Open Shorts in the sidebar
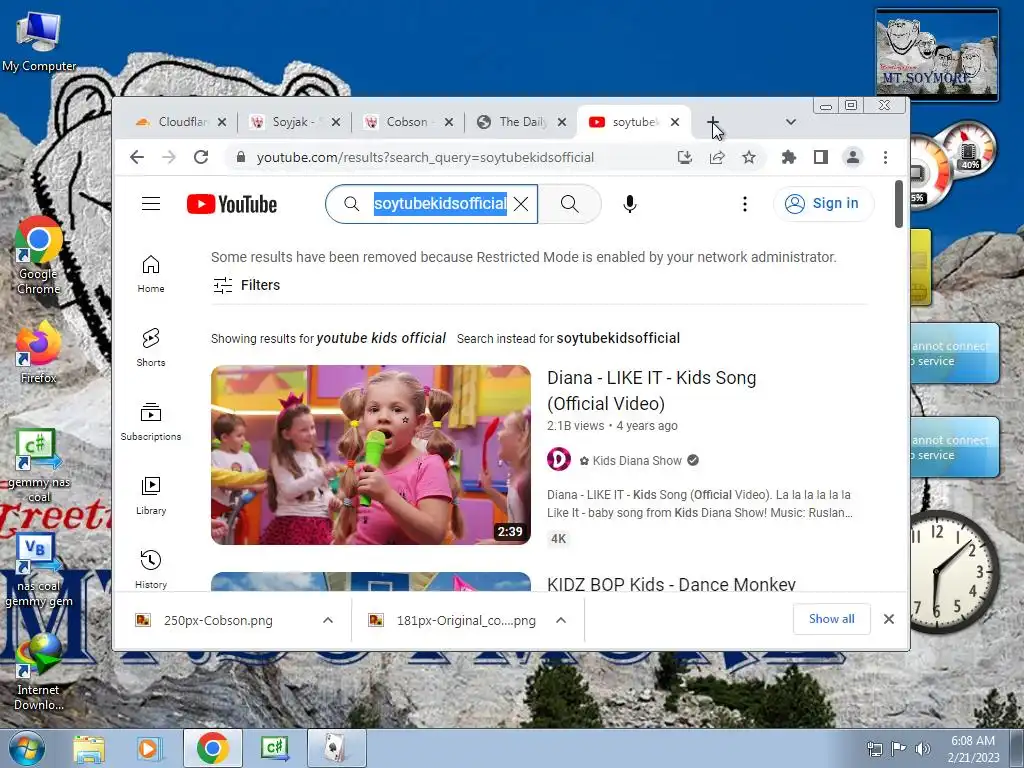The width and height of the screenshot is (1024, 768). point(151,347)
